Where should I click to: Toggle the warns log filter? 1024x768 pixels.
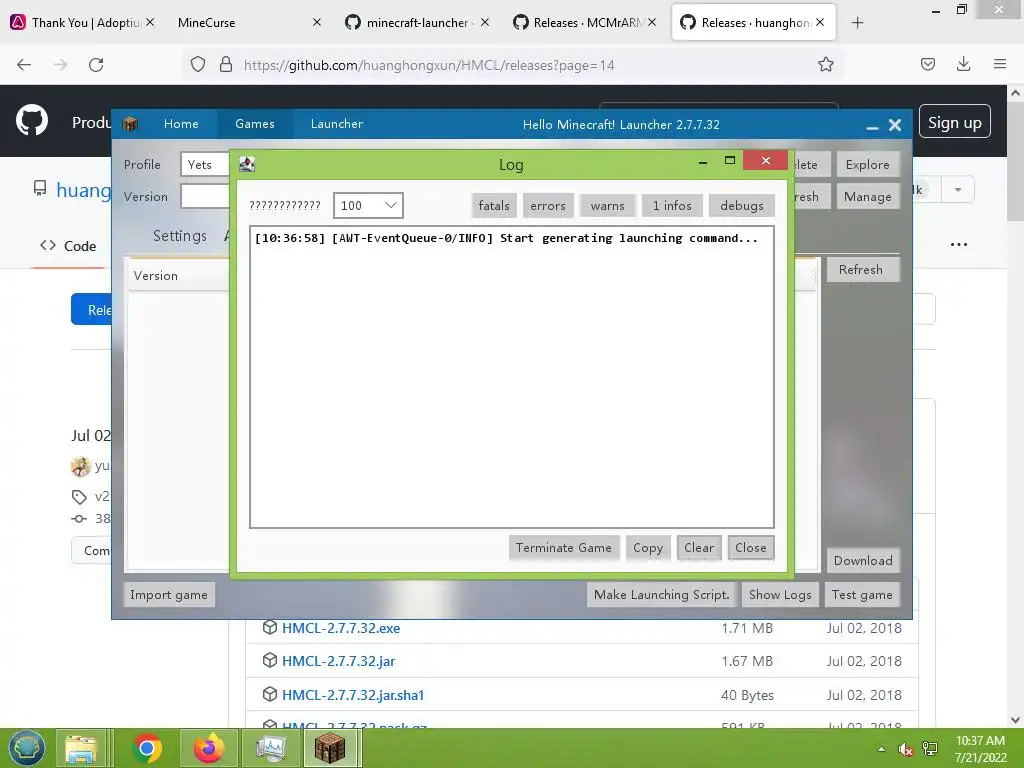point(607,206)
